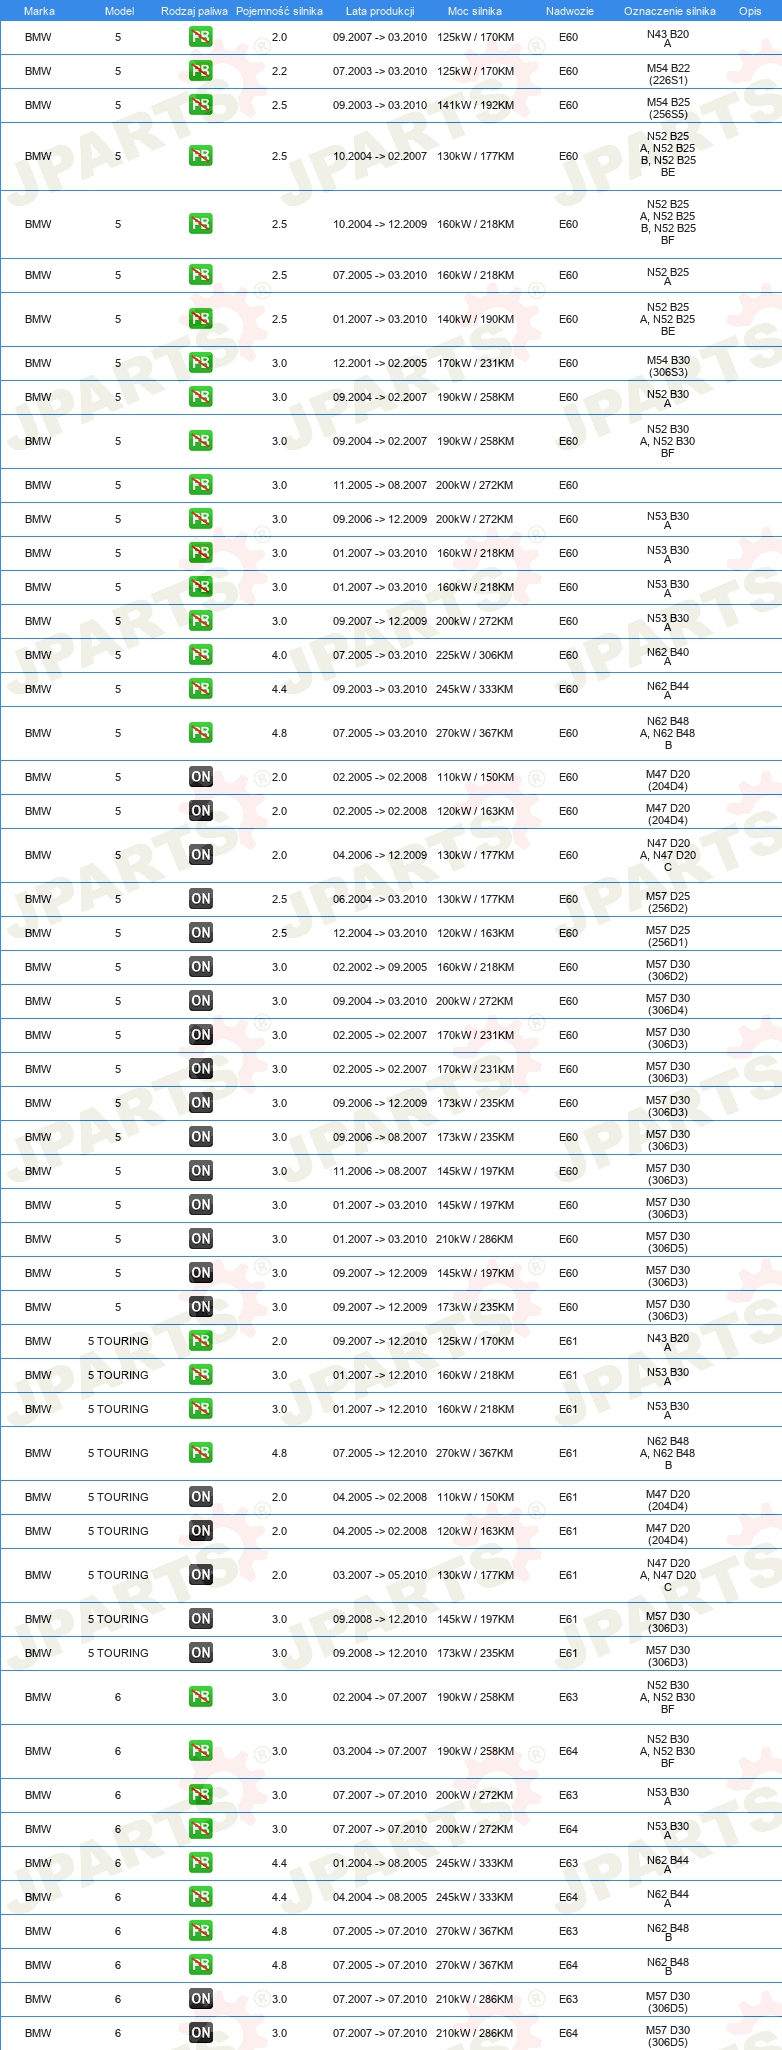
Task: Click diesel ON icon in BMW 6 E64 row
Action: pos(201,2034)
